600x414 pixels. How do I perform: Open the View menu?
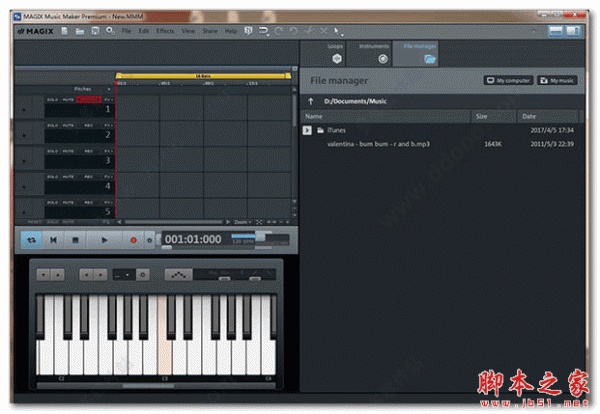tap(188, 31)
